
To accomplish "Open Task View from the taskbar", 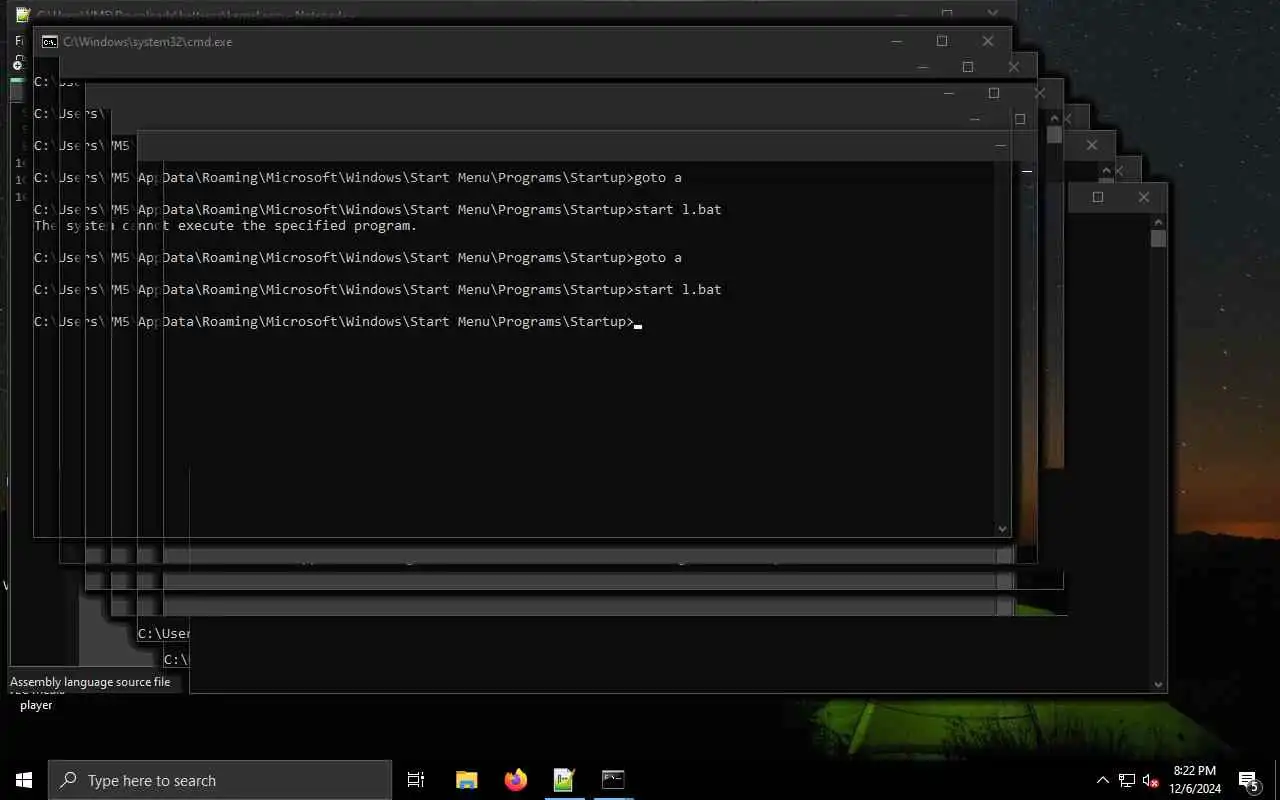I will tap(416, 780).
